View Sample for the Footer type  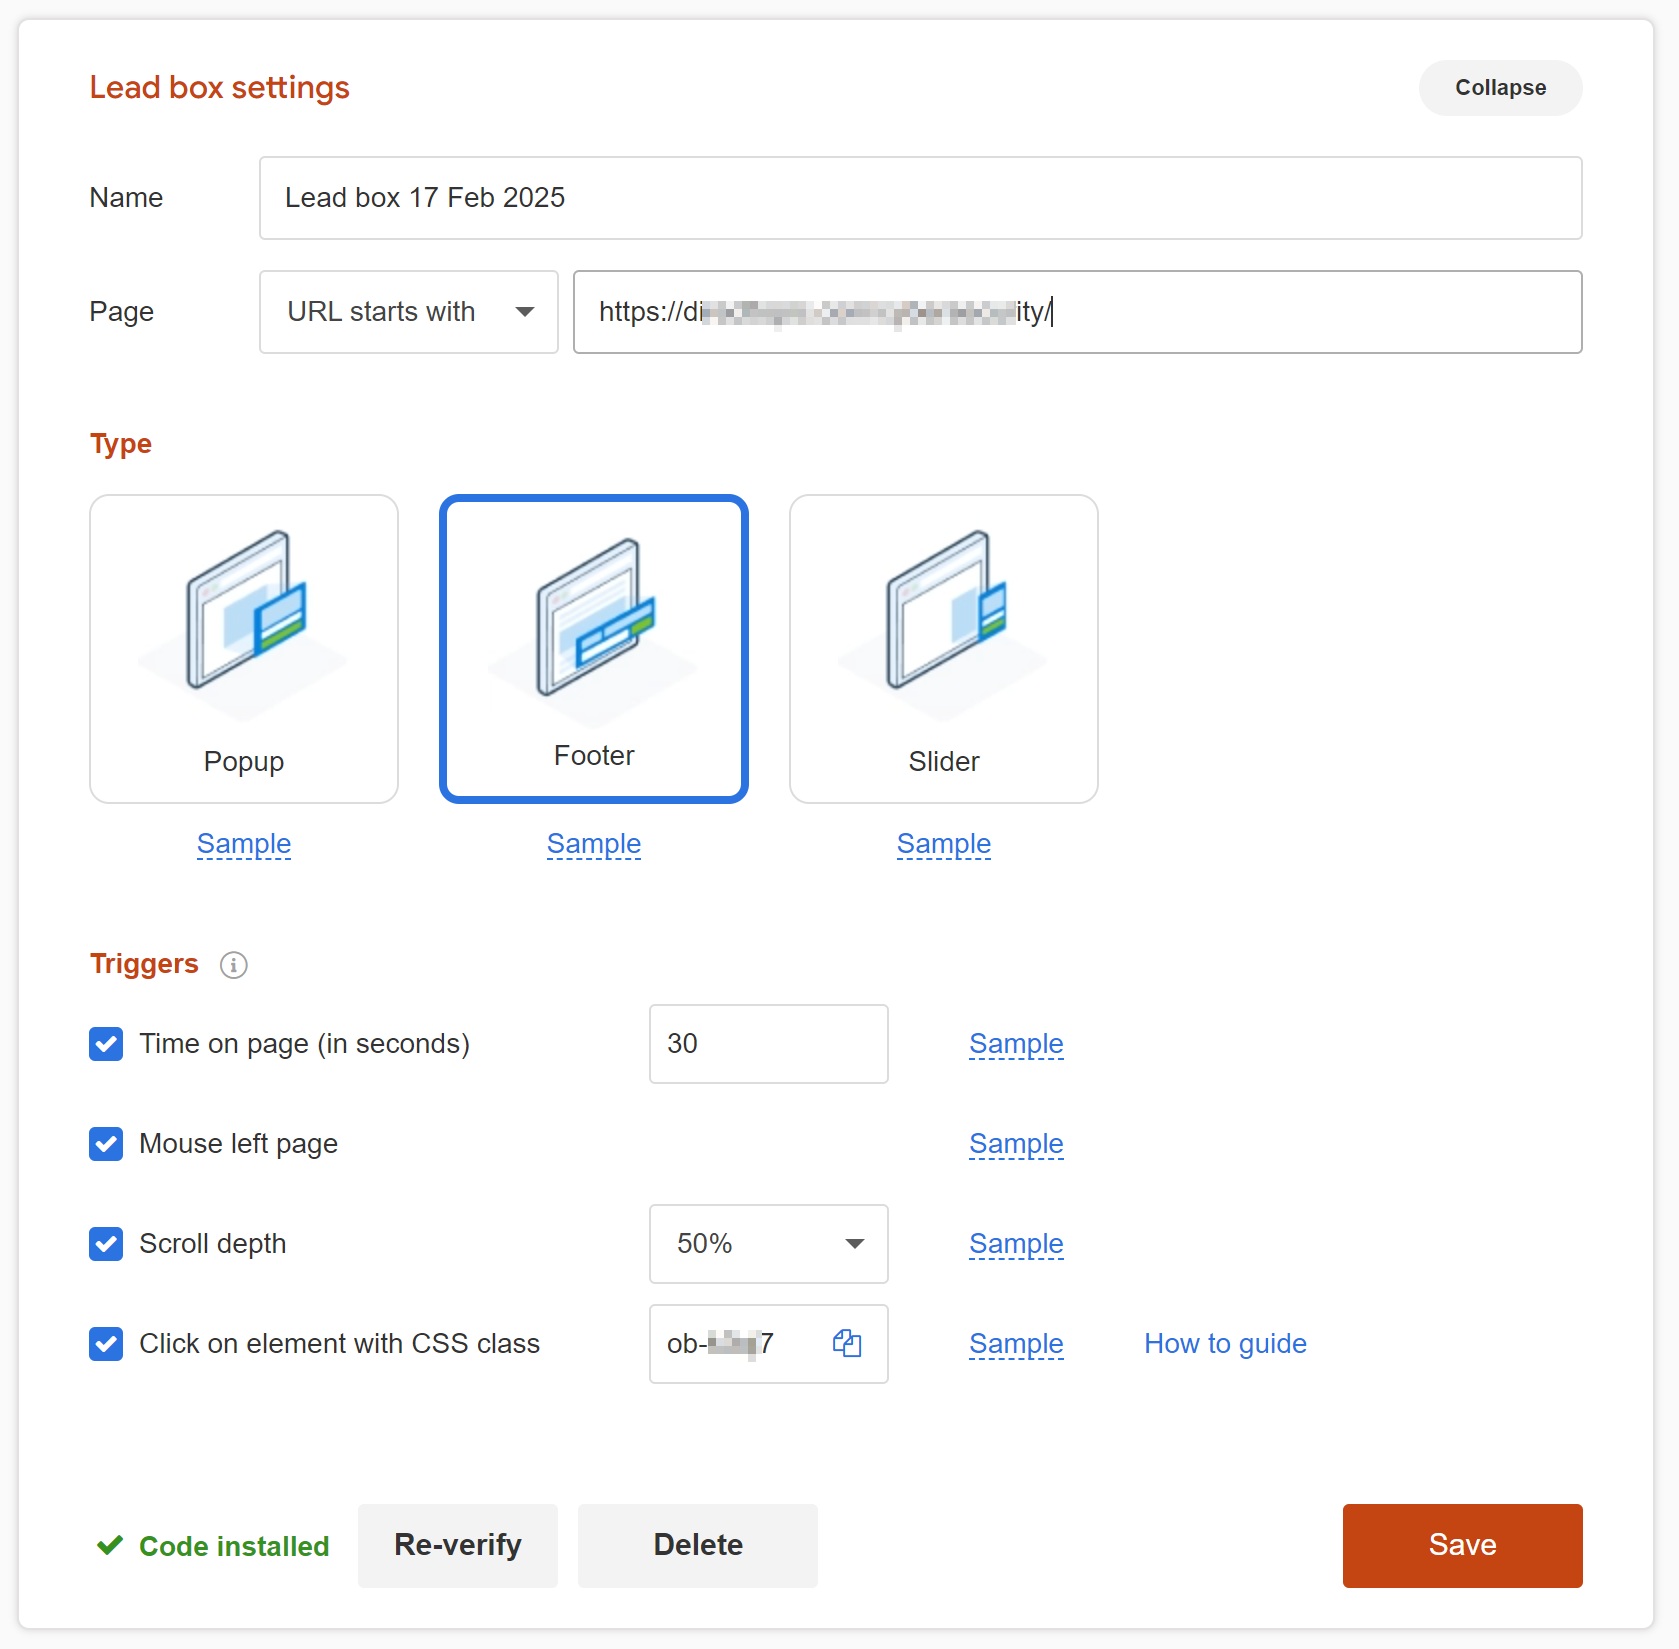click(x=593, y=844)
